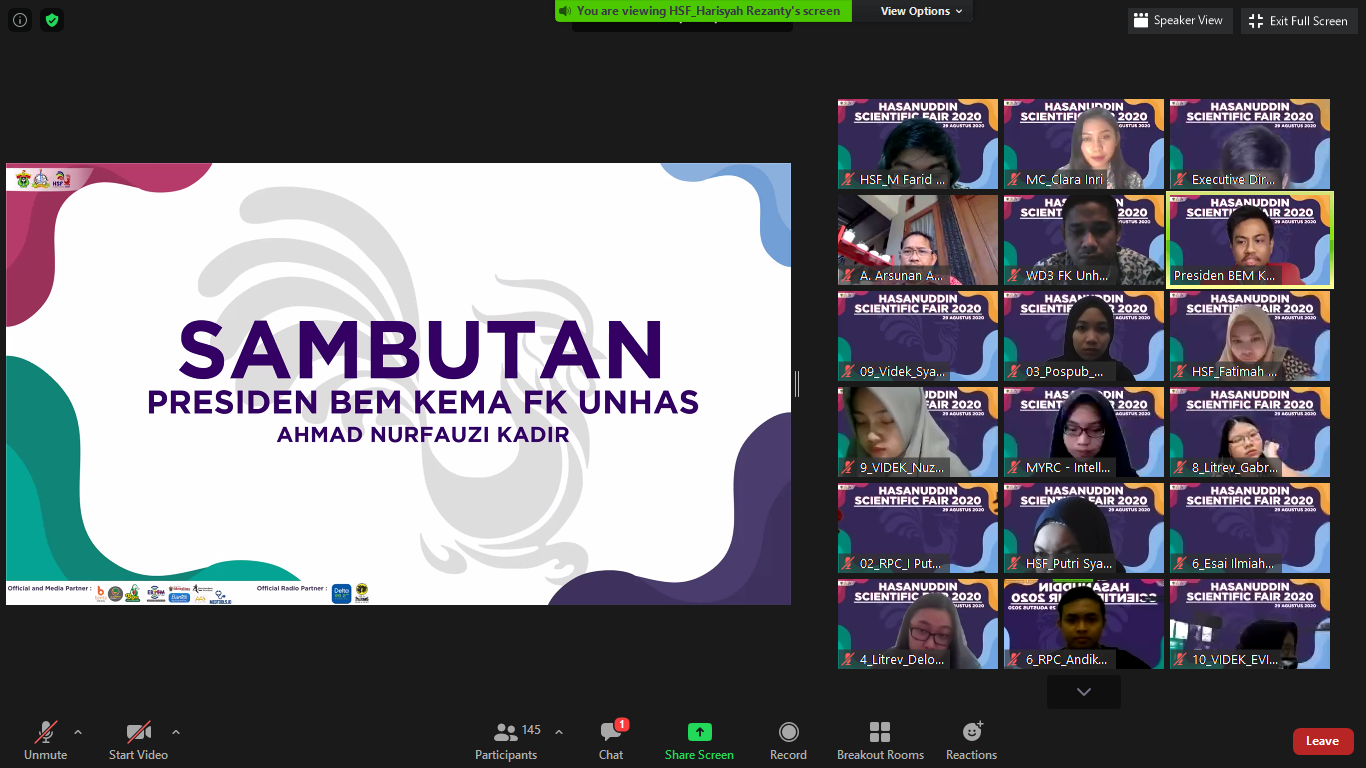Select the MC_Clara Inri video tile
The height and width of the screenshot is (768, 1366).
[x=1084, y=144]
